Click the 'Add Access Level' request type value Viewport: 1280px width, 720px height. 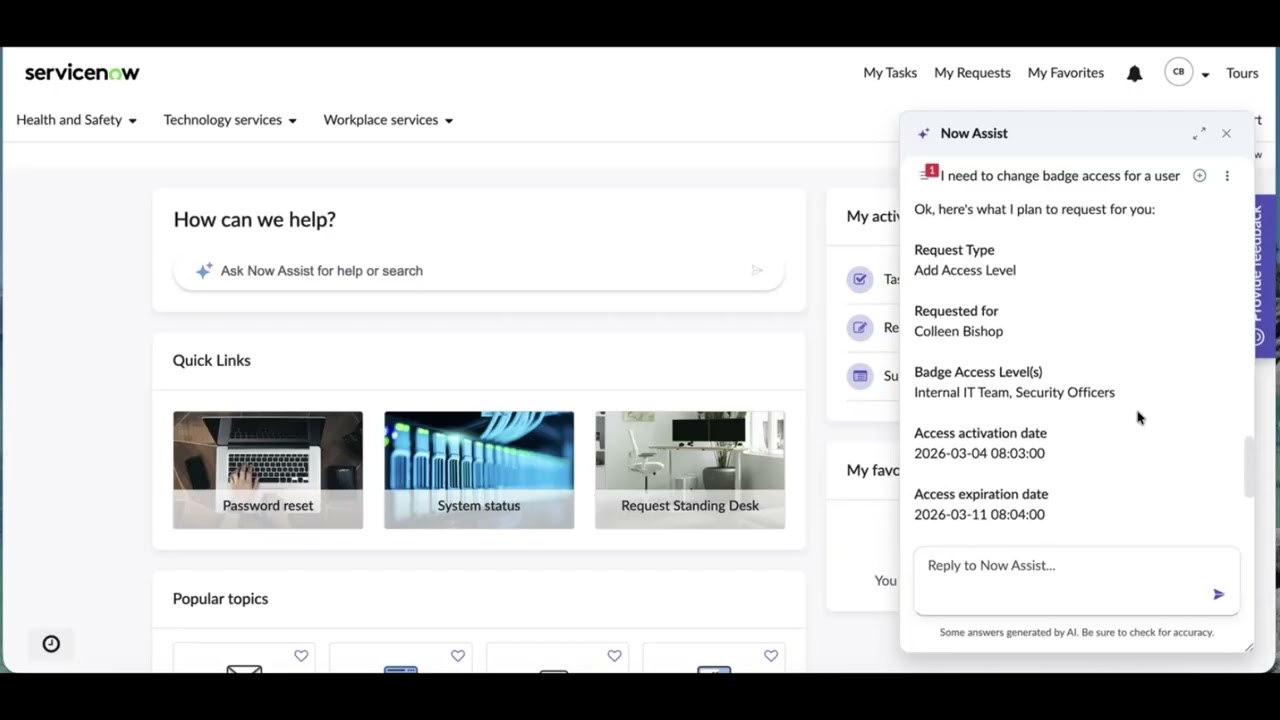[965, 270]
